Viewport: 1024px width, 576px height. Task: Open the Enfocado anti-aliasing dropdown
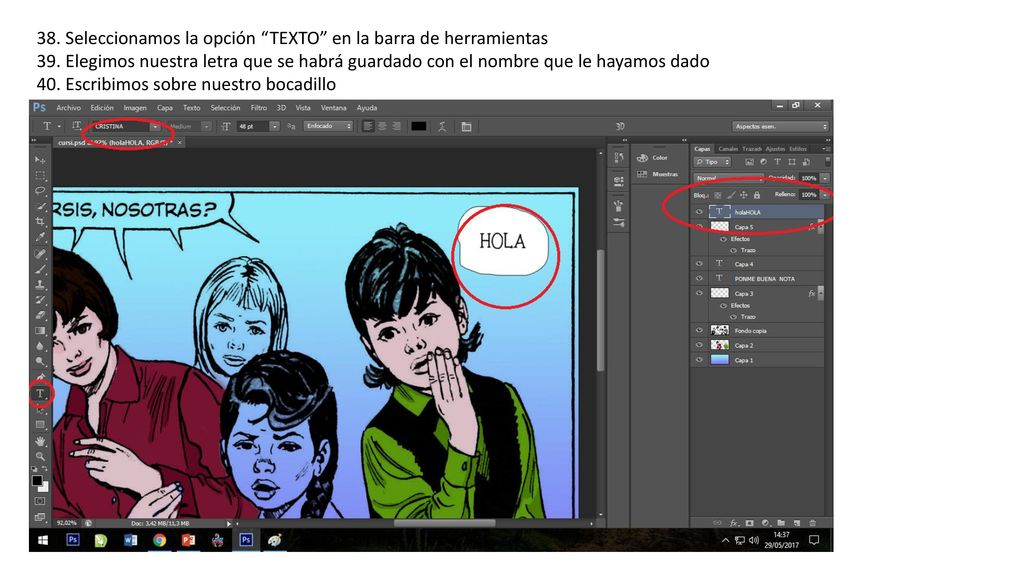point(328,126)
